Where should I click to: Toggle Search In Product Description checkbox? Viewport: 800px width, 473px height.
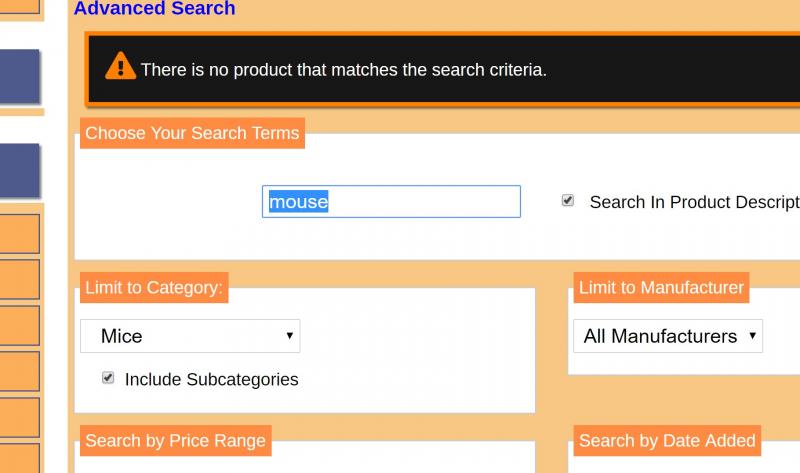(567, 201)
